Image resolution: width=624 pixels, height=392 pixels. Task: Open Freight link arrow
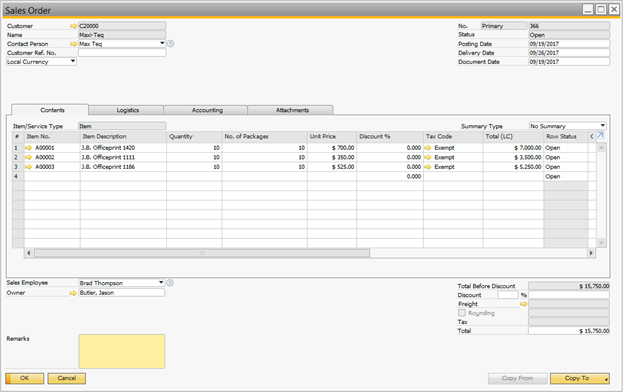[x=523, y=304]
